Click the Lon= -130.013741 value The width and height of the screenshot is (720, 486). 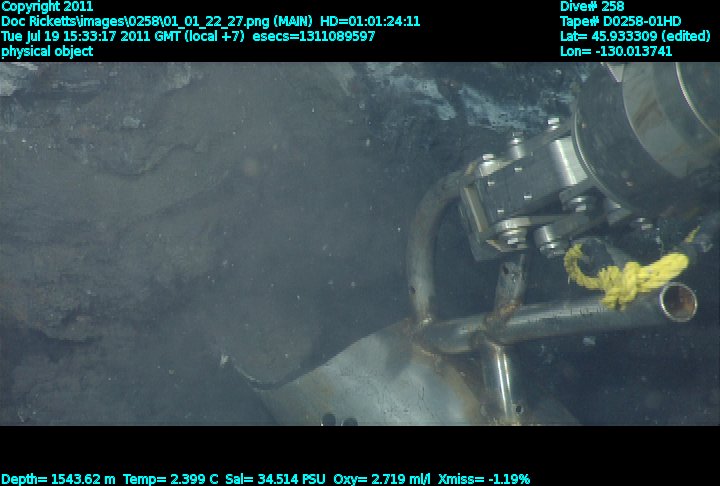616,51
